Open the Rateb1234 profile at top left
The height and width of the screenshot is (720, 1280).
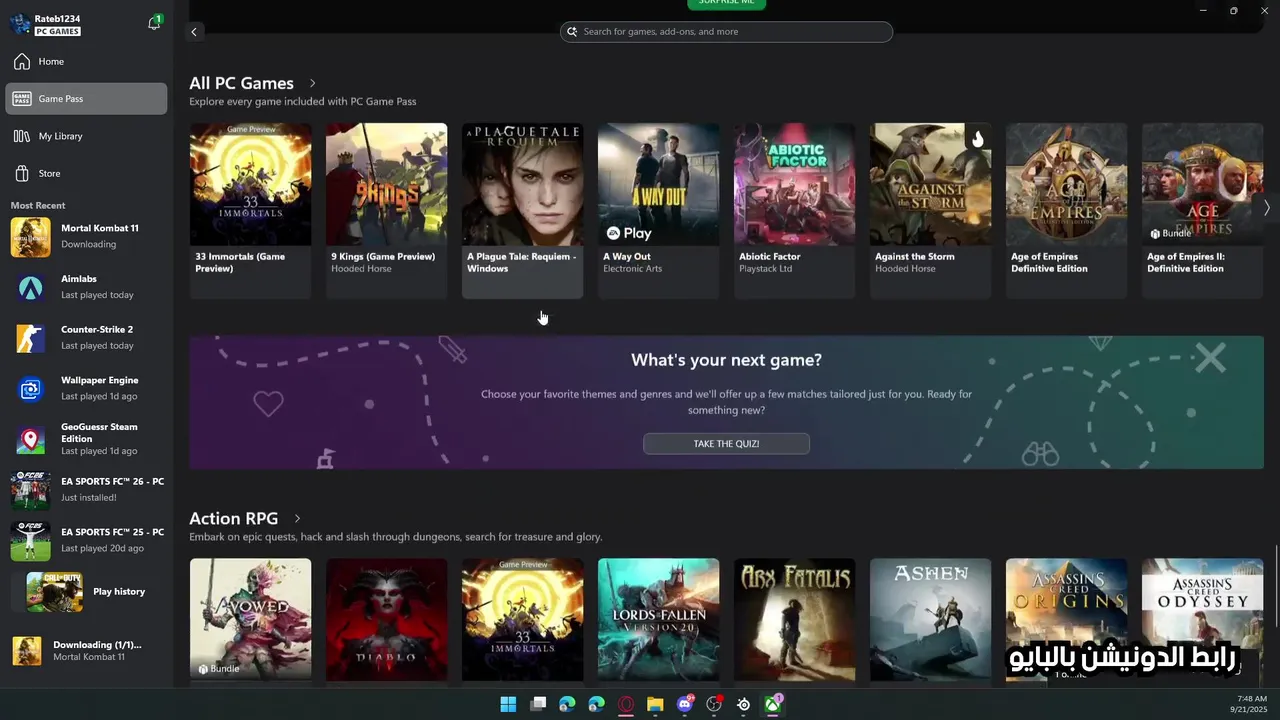tap(46, 25)
